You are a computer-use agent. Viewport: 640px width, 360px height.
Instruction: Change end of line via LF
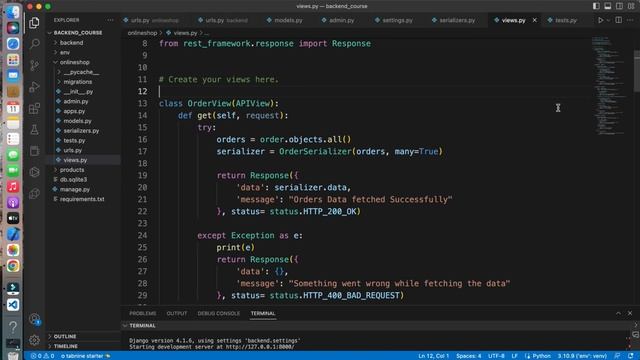(515, 356)
